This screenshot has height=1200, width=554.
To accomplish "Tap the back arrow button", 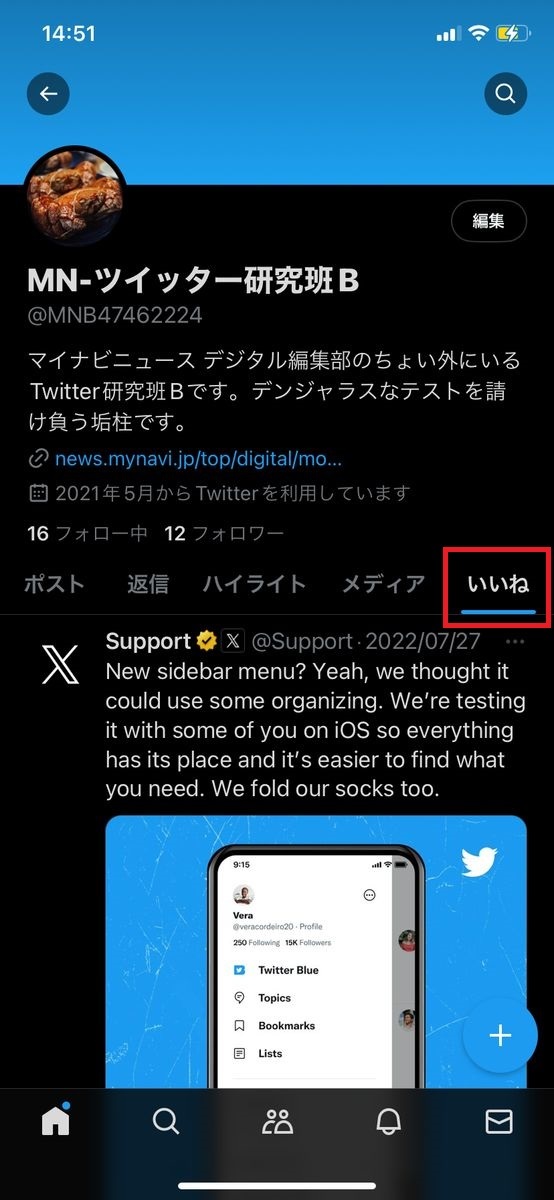I will click(x=48, y=95).
